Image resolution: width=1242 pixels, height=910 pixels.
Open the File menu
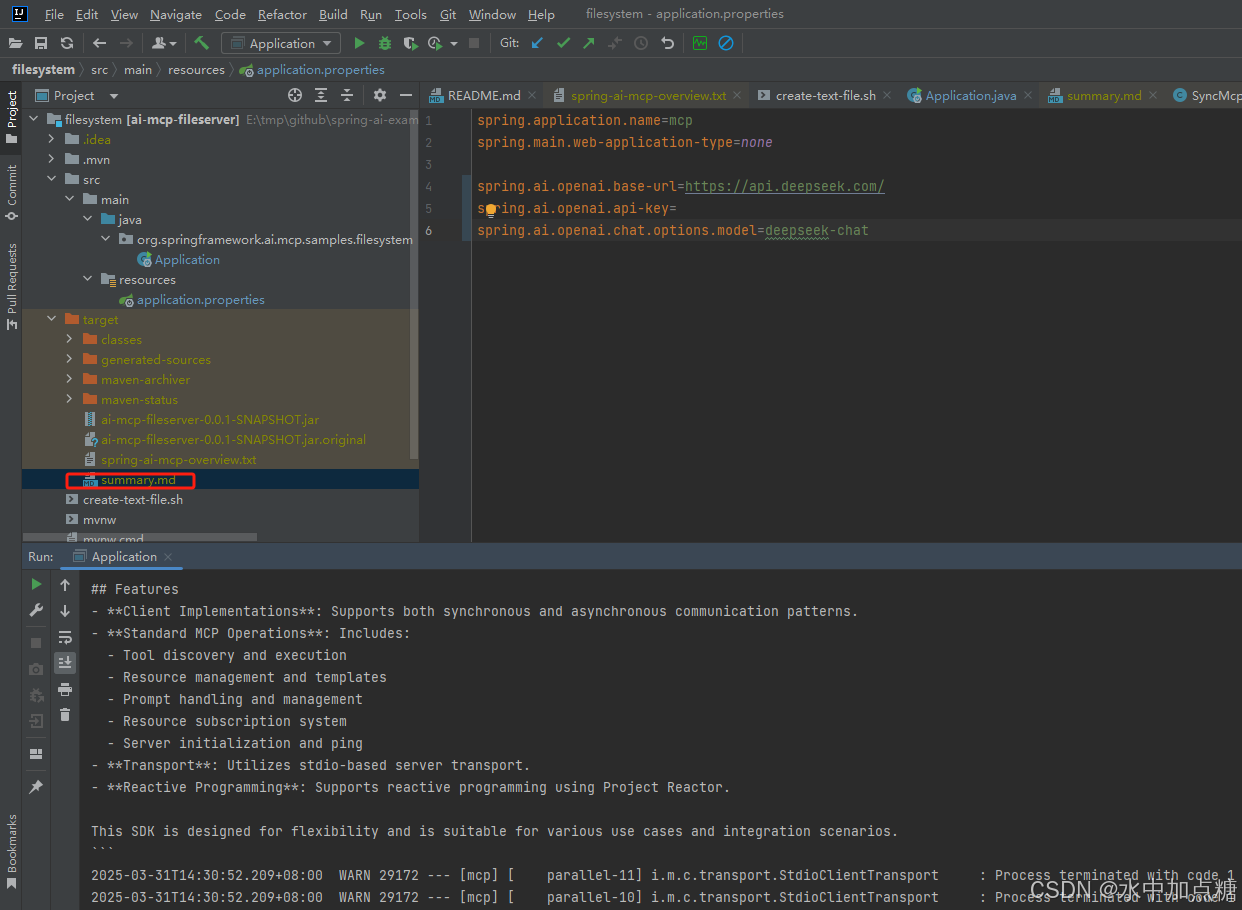(54, 15)
